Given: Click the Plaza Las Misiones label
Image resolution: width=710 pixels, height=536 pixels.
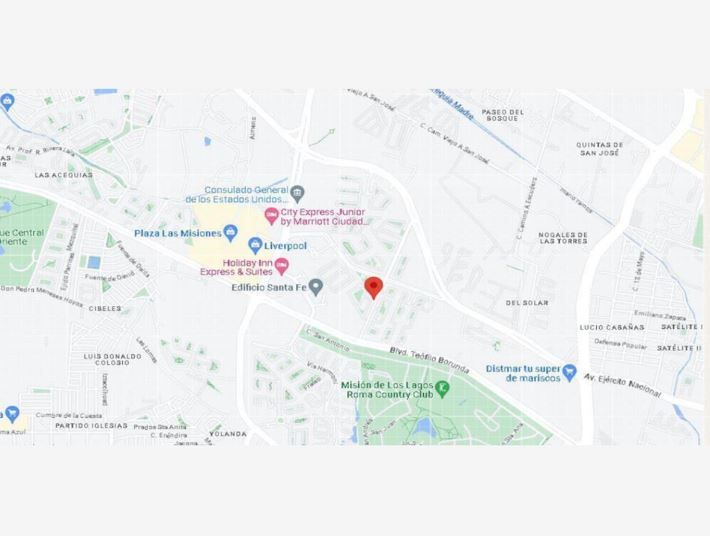Looking at the screenshot, I should (x=178, y=234).
